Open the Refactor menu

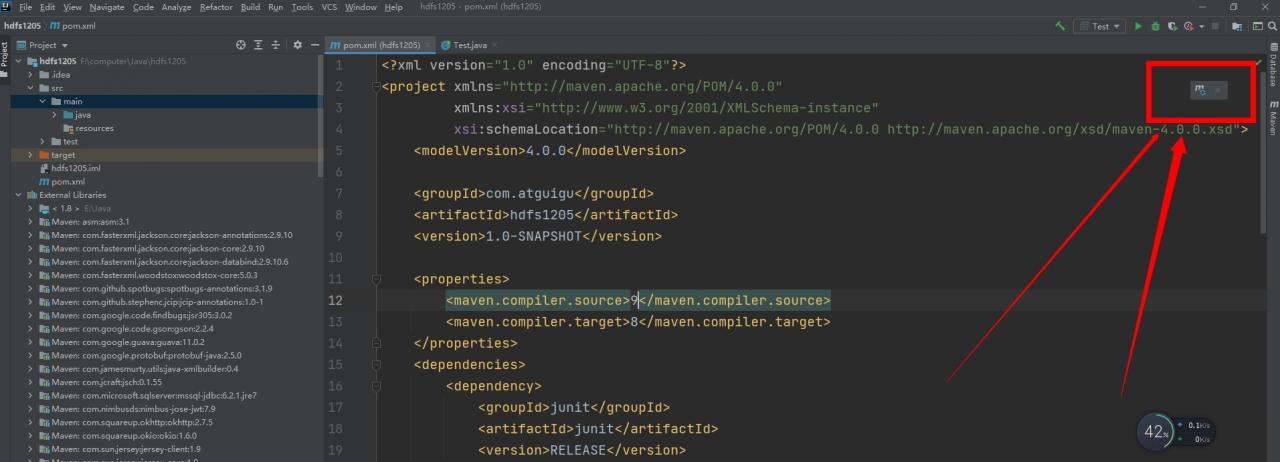216,7
